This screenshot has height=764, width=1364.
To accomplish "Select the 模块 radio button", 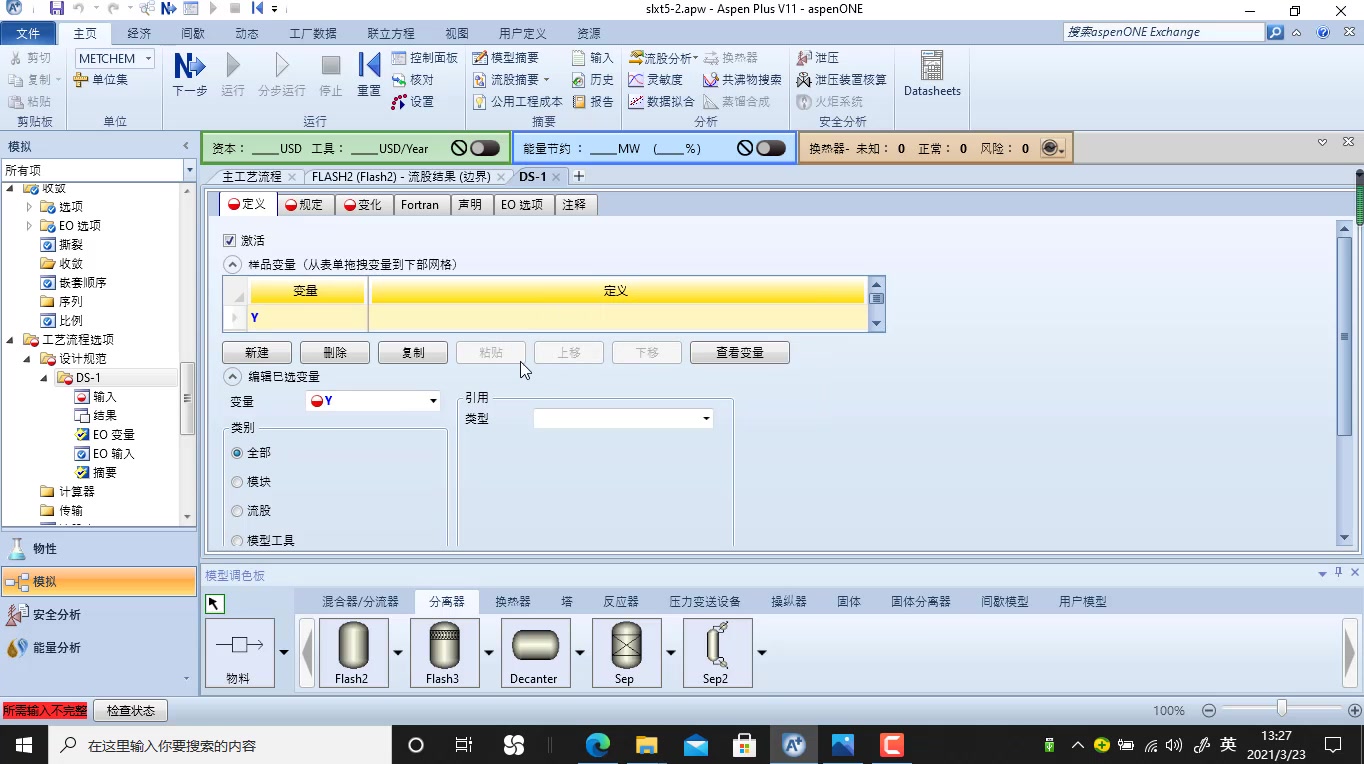I will coord(237,481).
